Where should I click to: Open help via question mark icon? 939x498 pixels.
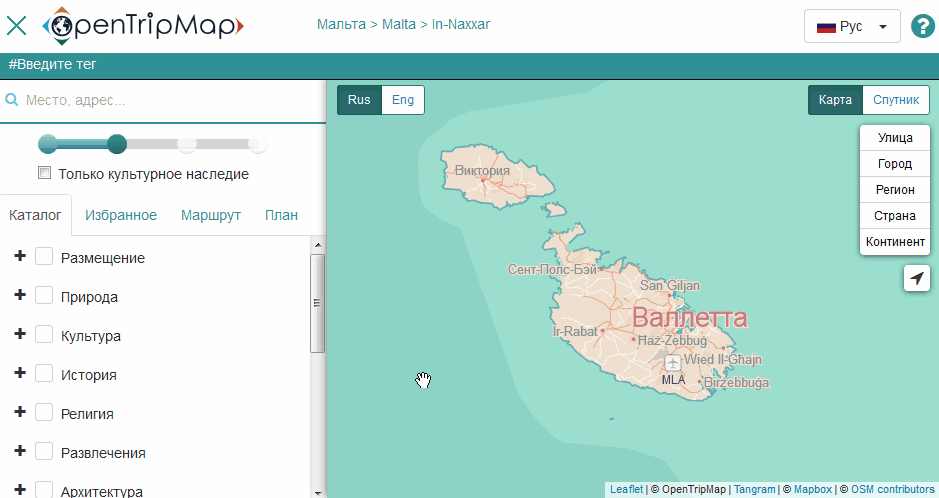pyautogui.click(x=923, y=26)
